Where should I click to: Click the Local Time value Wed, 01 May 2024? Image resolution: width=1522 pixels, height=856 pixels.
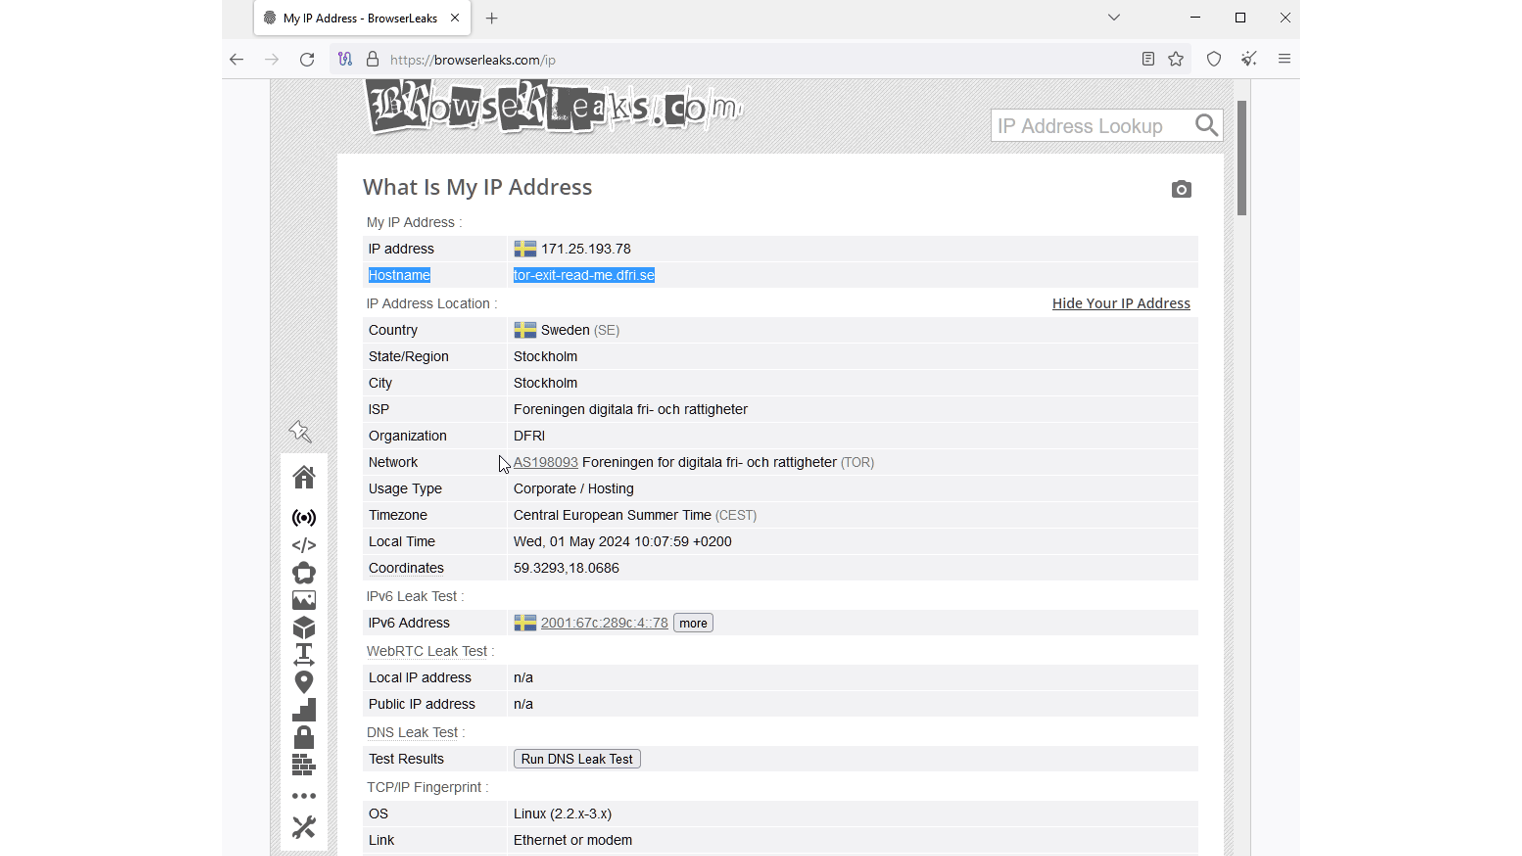[x=623, y=542]
